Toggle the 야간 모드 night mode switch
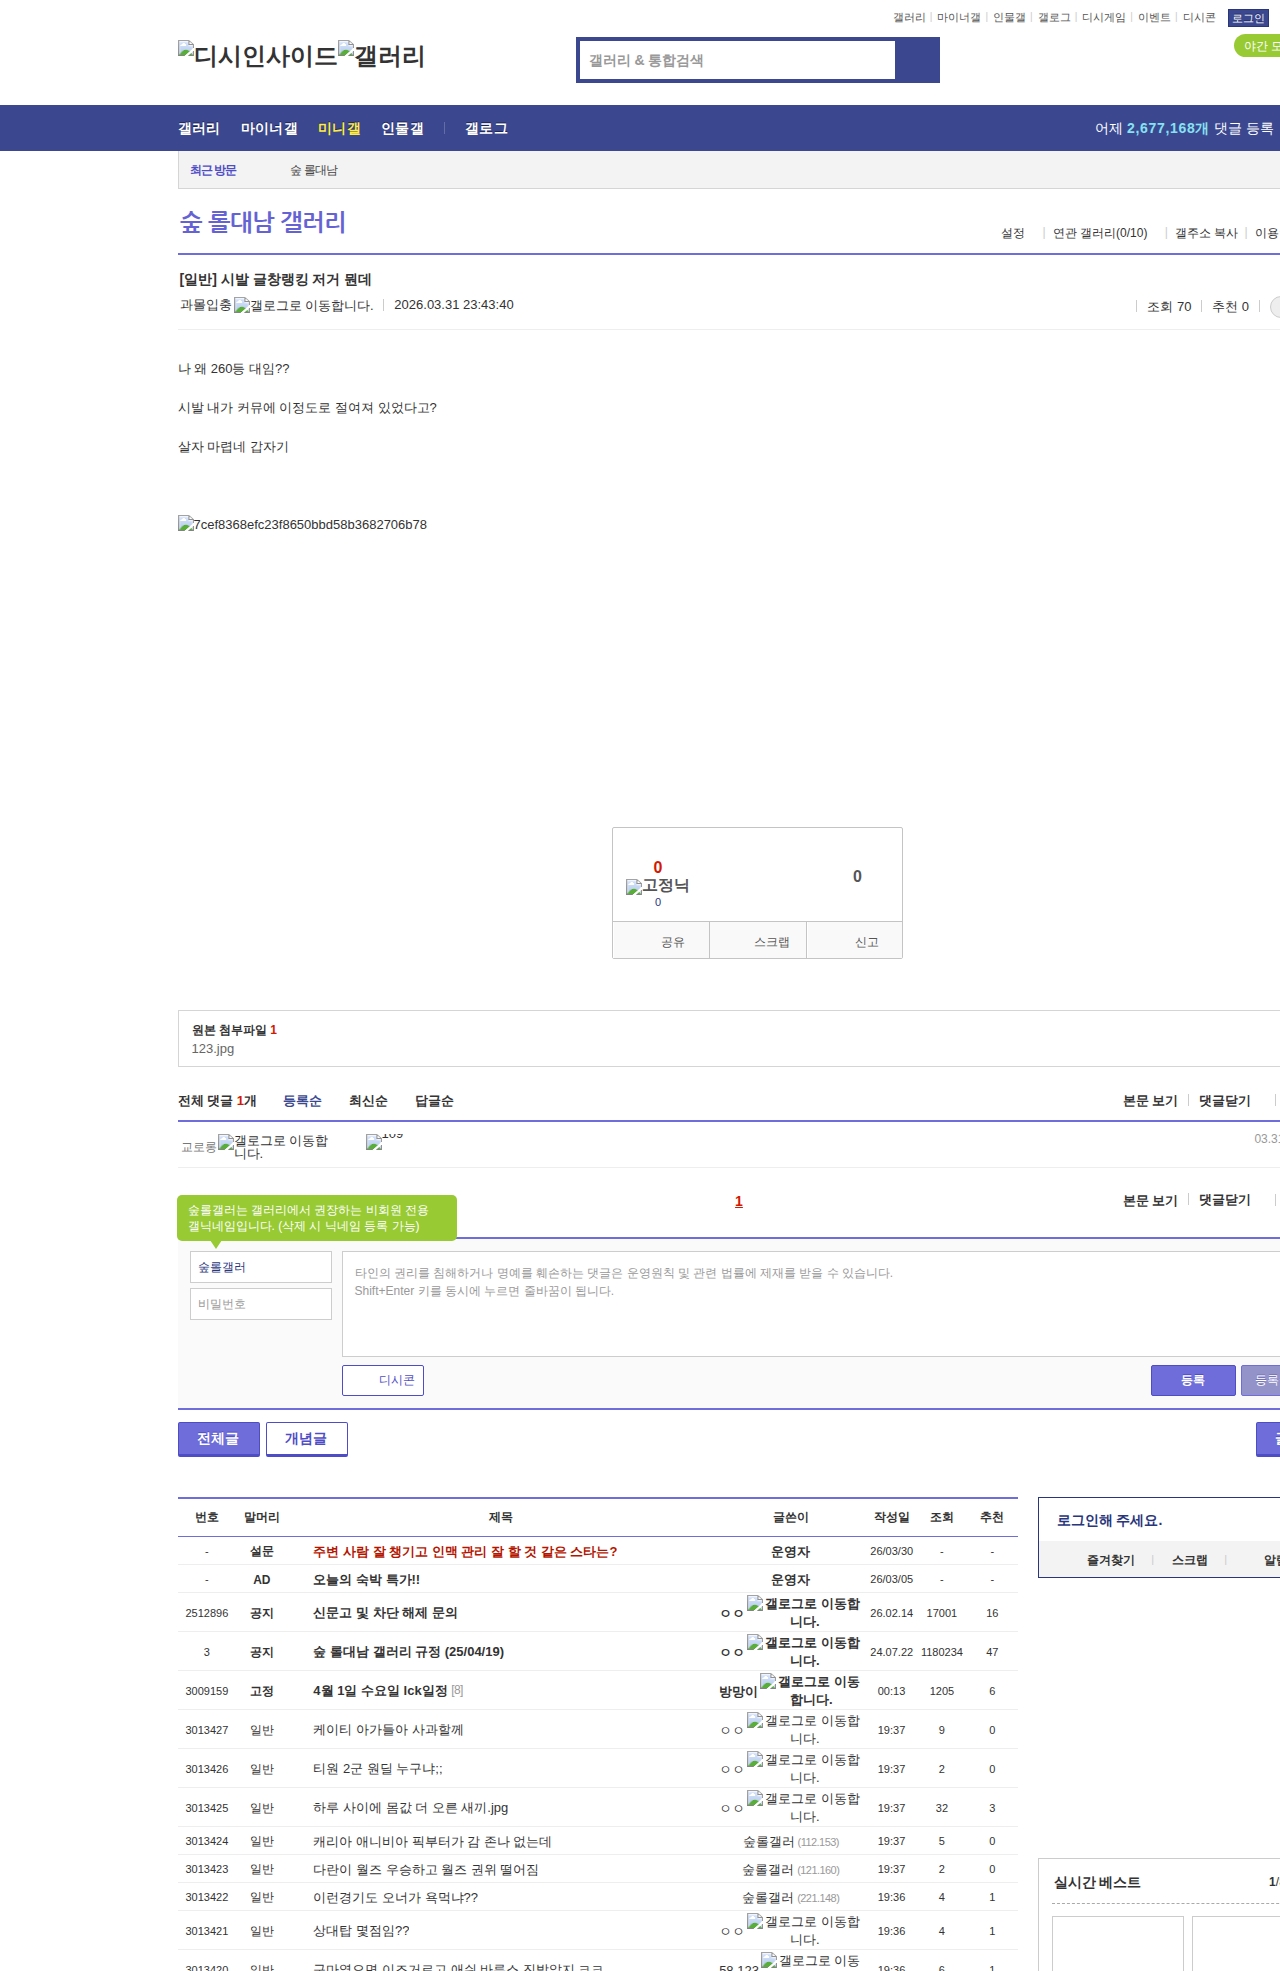 click(1258, 46)
